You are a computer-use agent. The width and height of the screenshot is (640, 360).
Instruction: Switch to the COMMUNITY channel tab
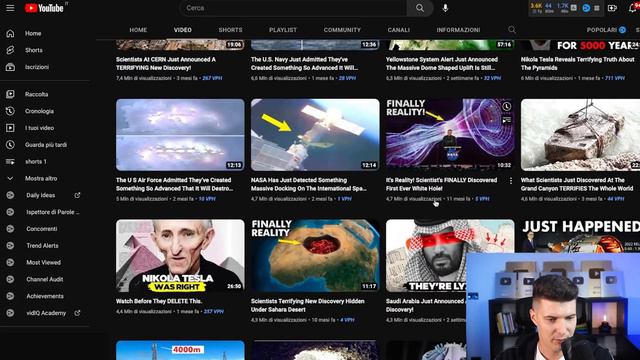click(342, 30)
